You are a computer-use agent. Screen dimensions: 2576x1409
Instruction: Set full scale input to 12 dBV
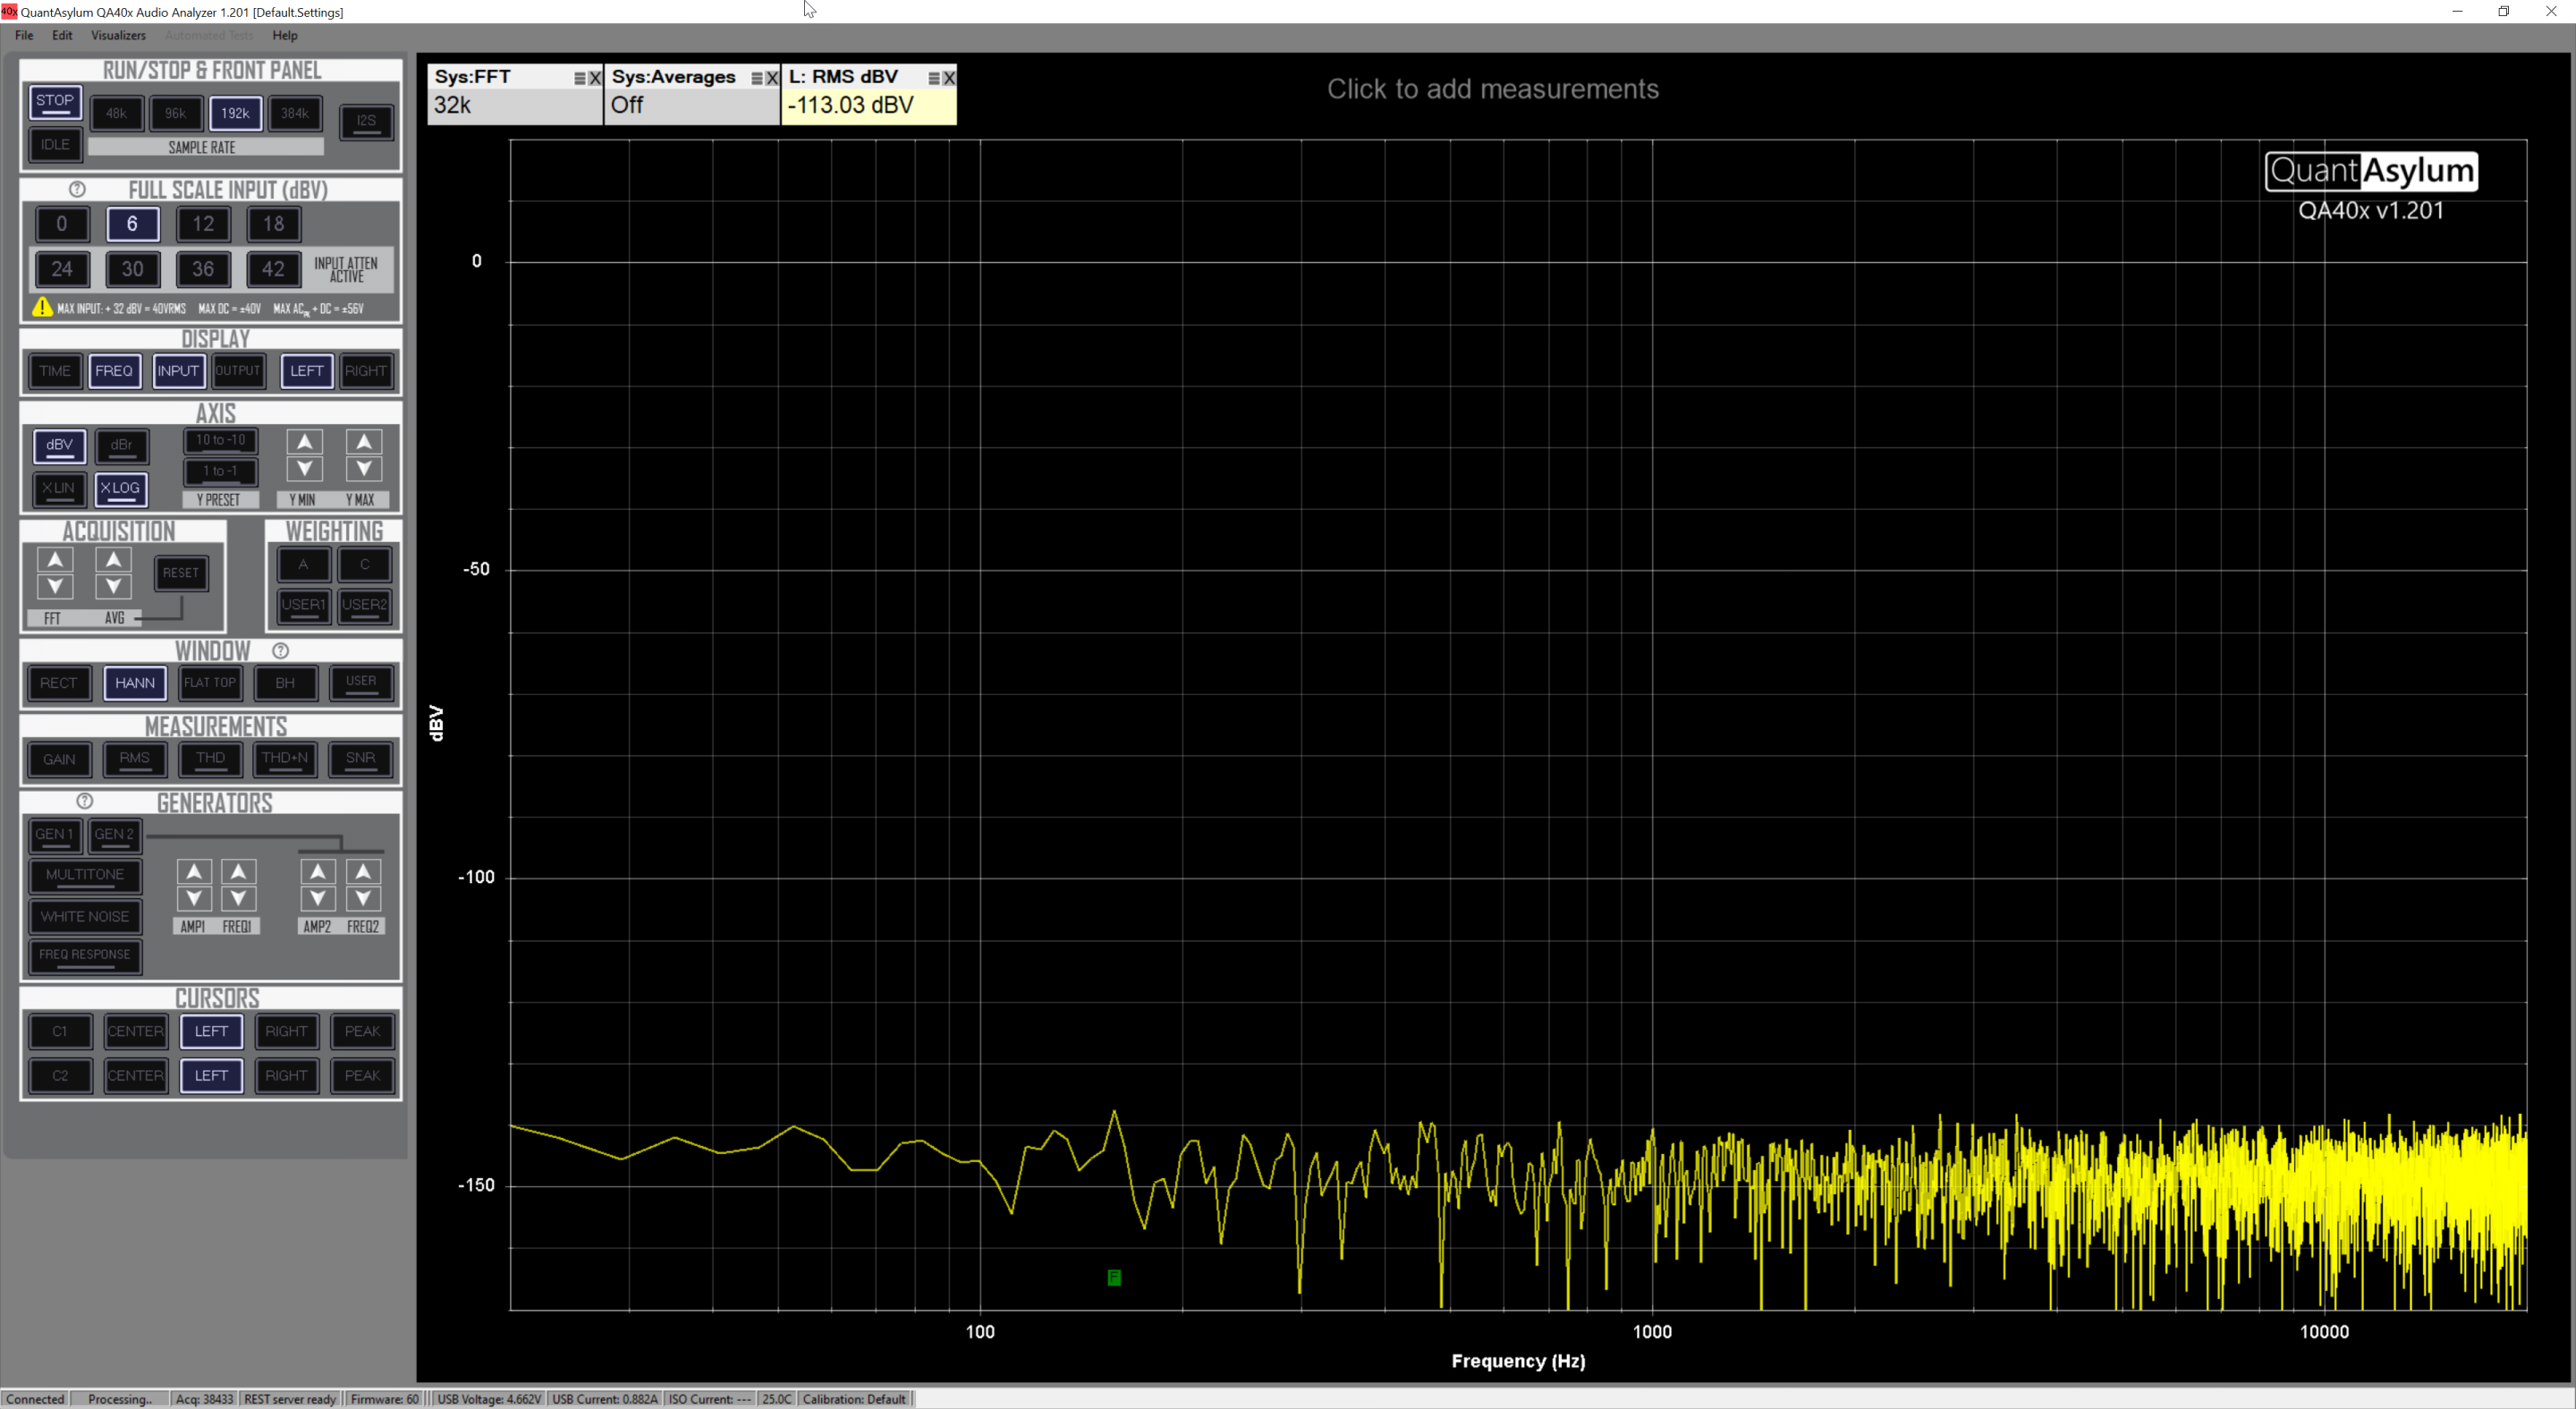click(203, 224)
